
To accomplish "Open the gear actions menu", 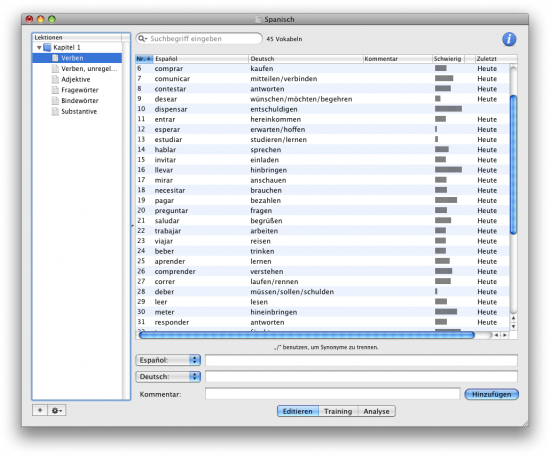I will point(56,410).
